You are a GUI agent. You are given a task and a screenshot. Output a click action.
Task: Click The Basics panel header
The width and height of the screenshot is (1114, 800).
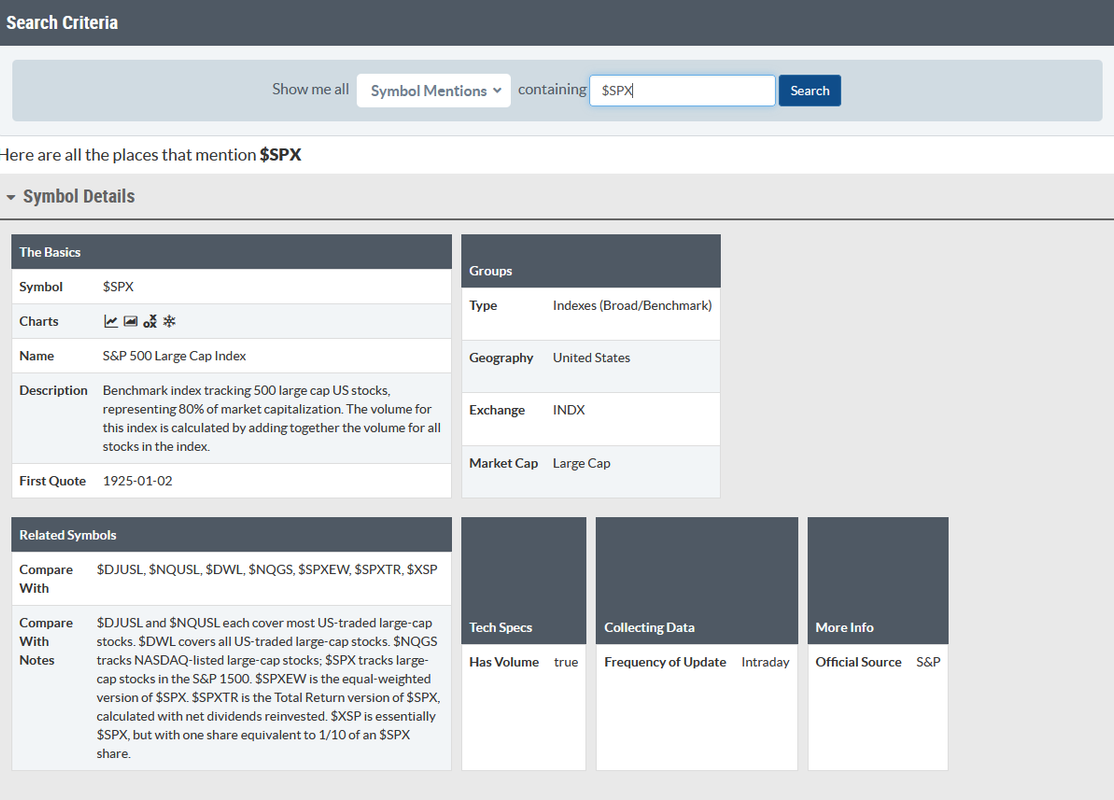(x=232, y=252)
